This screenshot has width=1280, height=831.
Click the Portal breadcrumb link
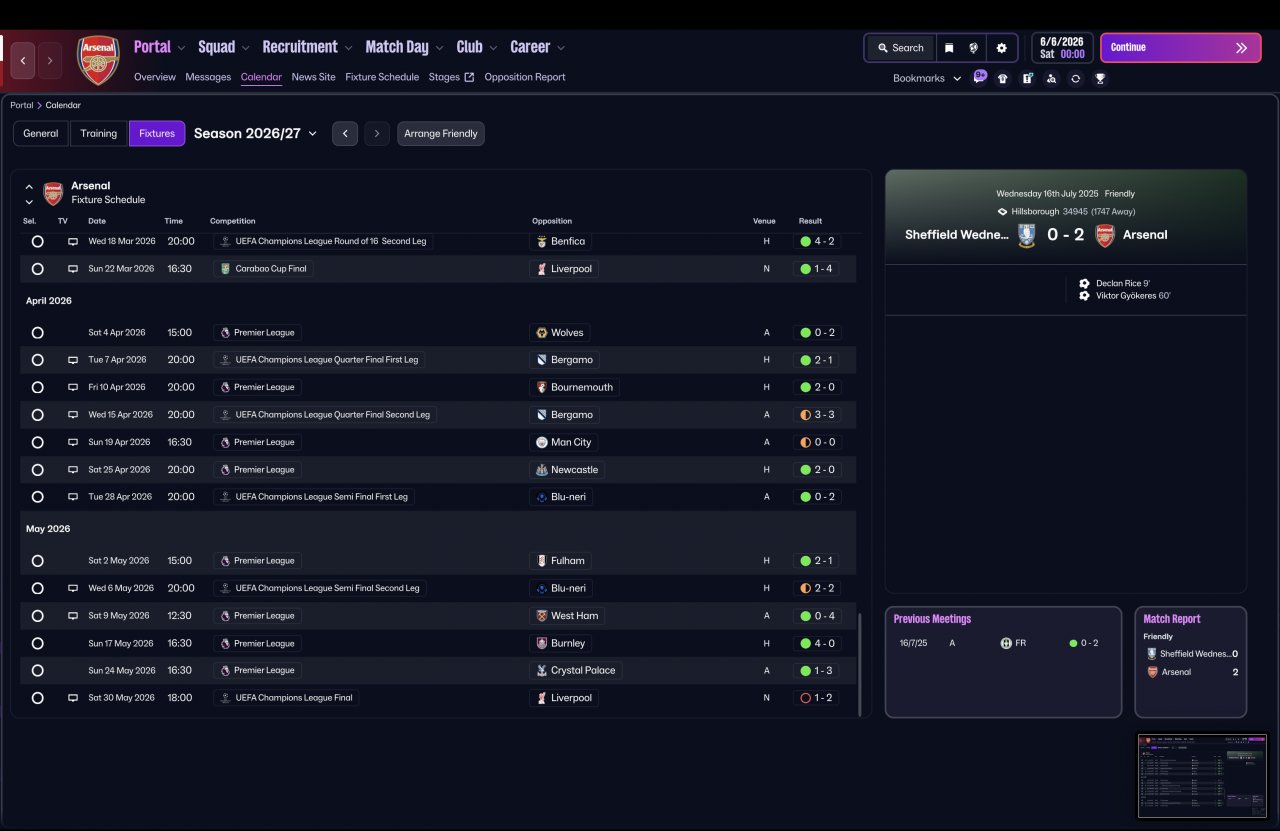point(22,105)
